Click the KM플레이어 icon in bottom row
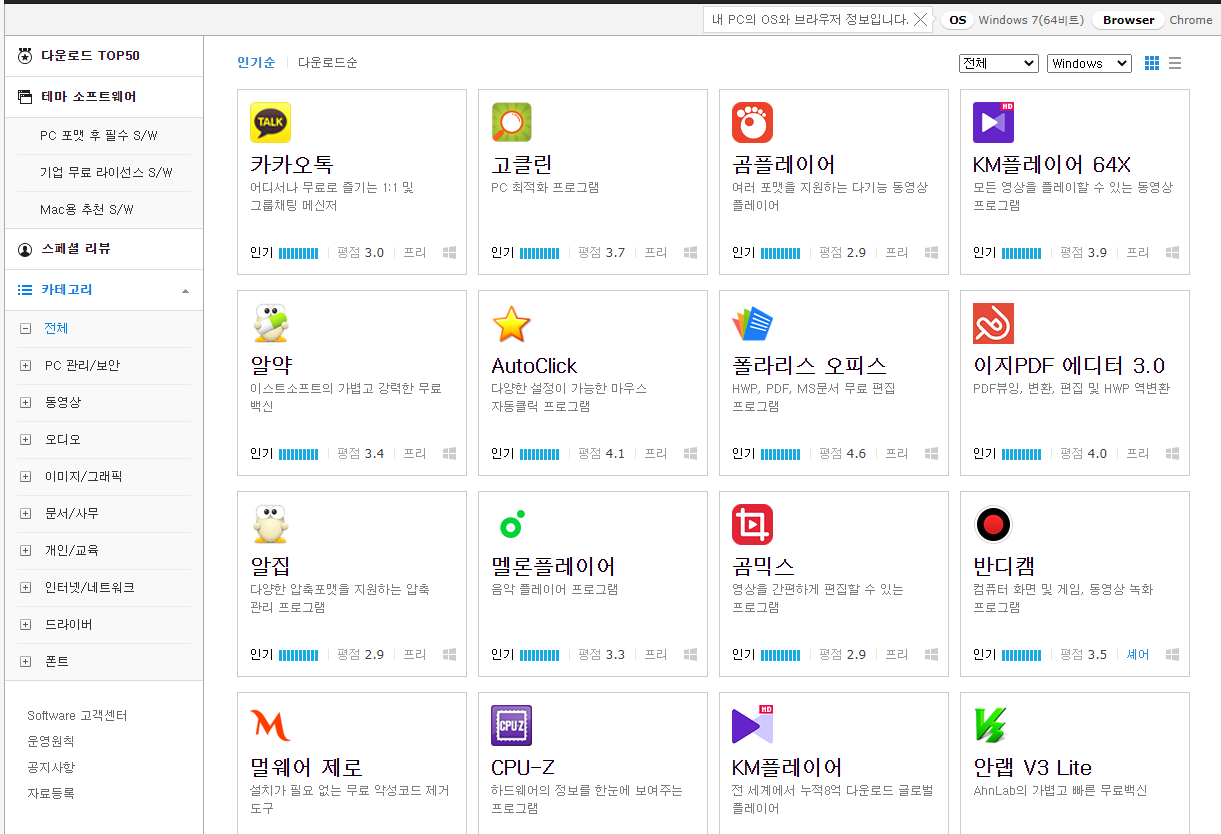This screenshot has height=834, width=1221. pos(752,725)
